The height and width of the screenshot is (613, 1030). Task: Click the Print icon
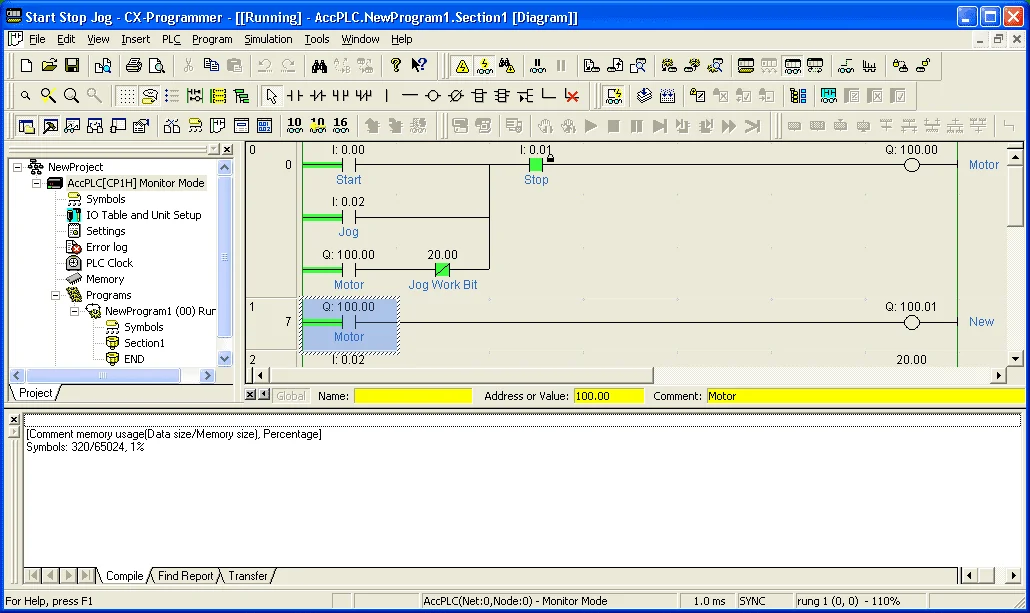point(134,66)
